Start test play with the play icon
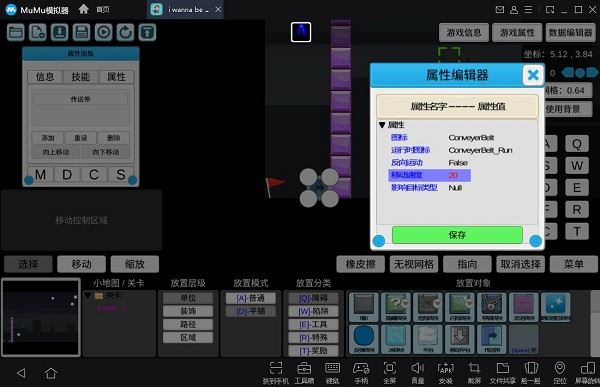This screenshot has height=387, width=600. pos(103,32)
